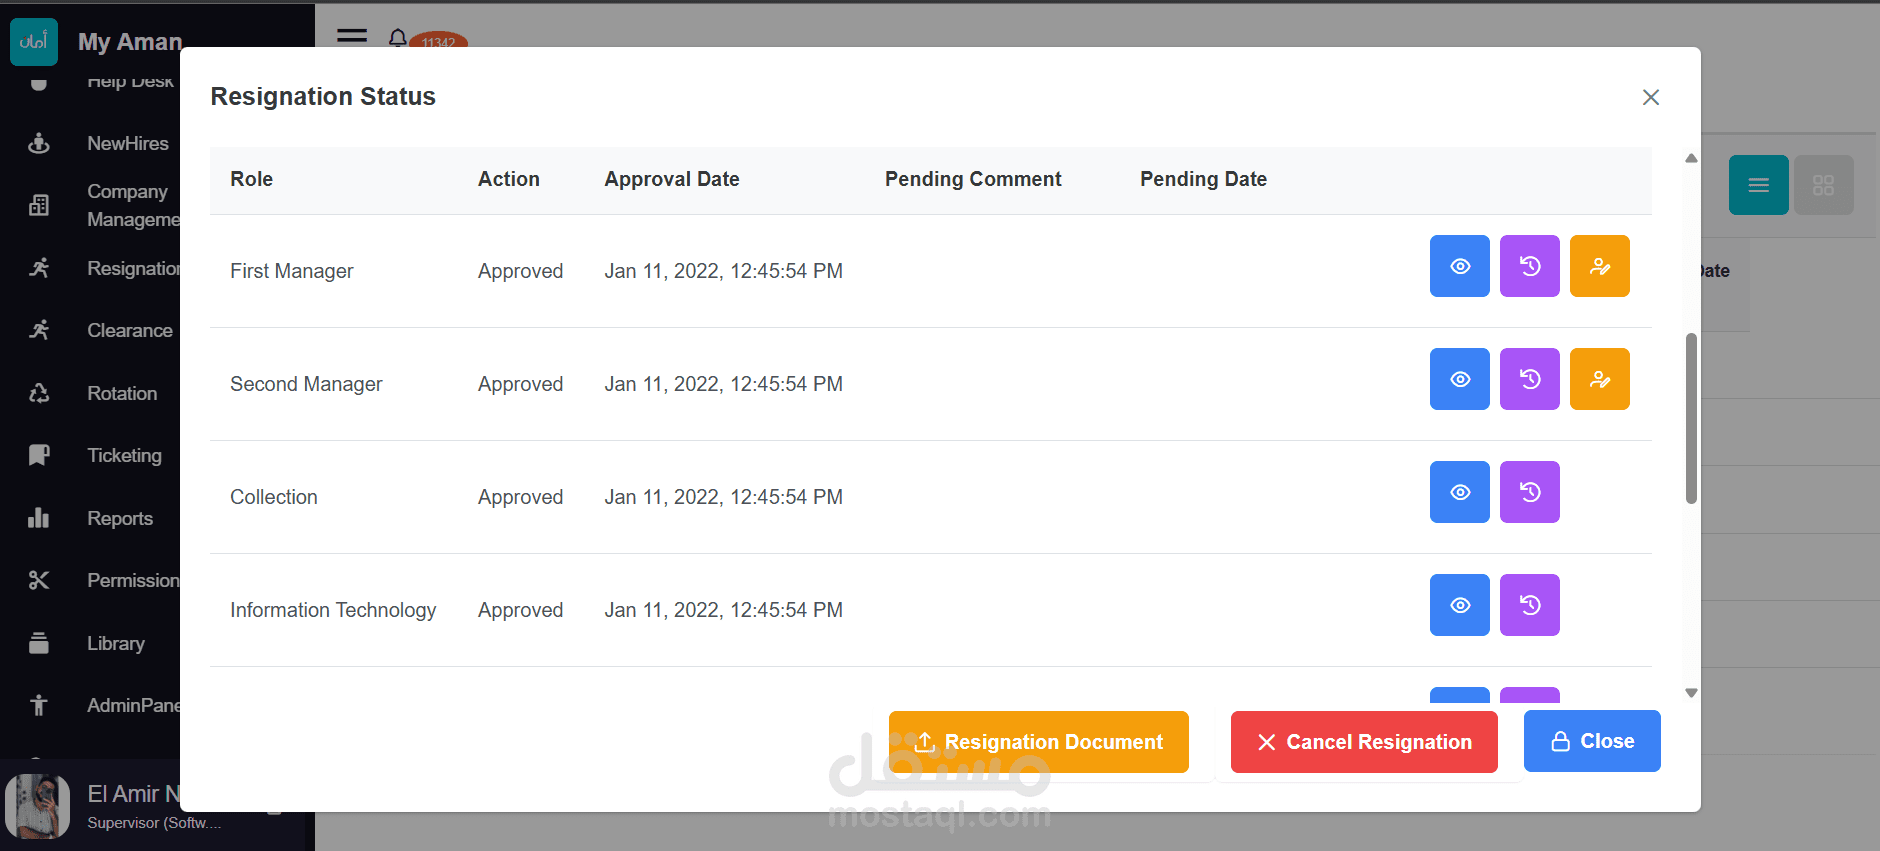Toggle the hamburger sidebar menu icon

[x=352, y=36]
